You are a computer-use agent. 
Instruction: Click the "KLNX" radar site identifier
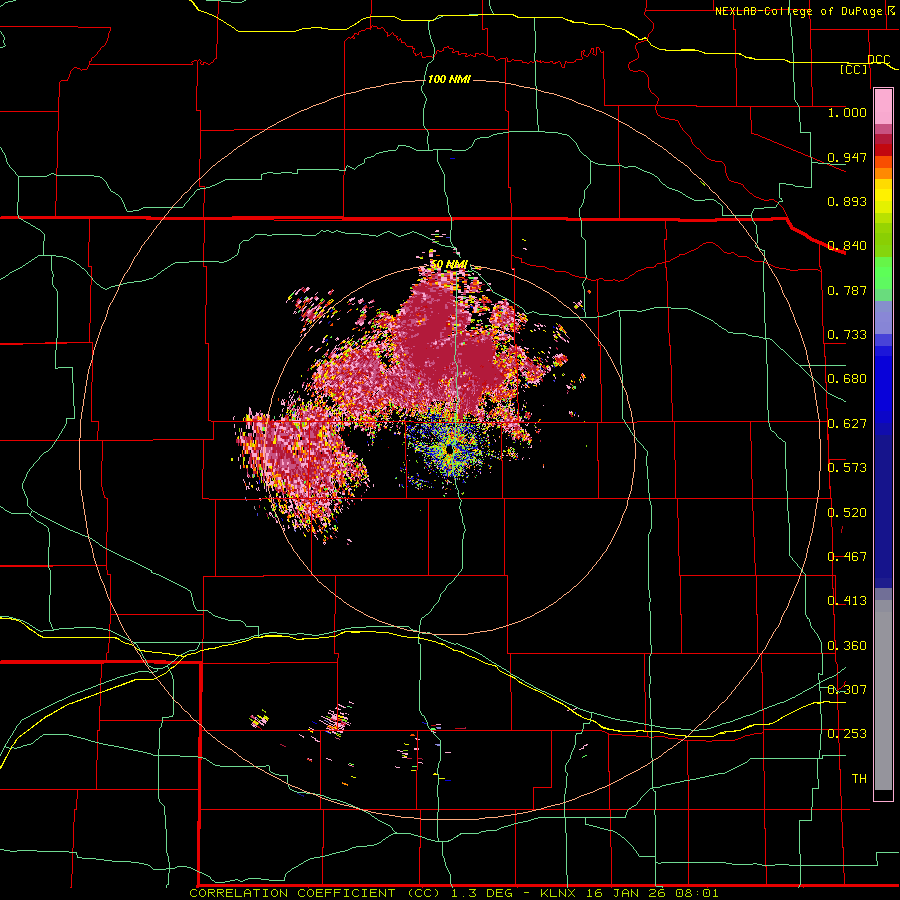coord(560,893)
